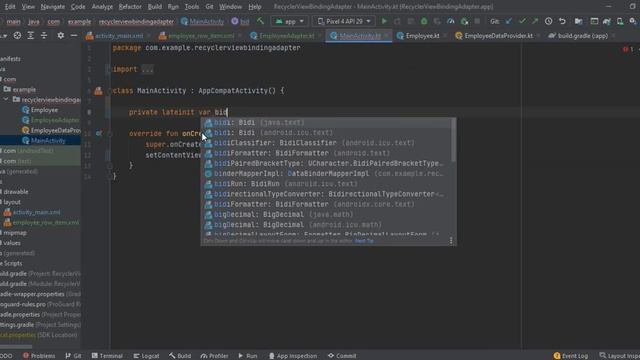The height and width of the screenshot is (360, 640).
Task: Click the gutter related-XML icon beside class MainActivity
Action: (x=98, y=91)
